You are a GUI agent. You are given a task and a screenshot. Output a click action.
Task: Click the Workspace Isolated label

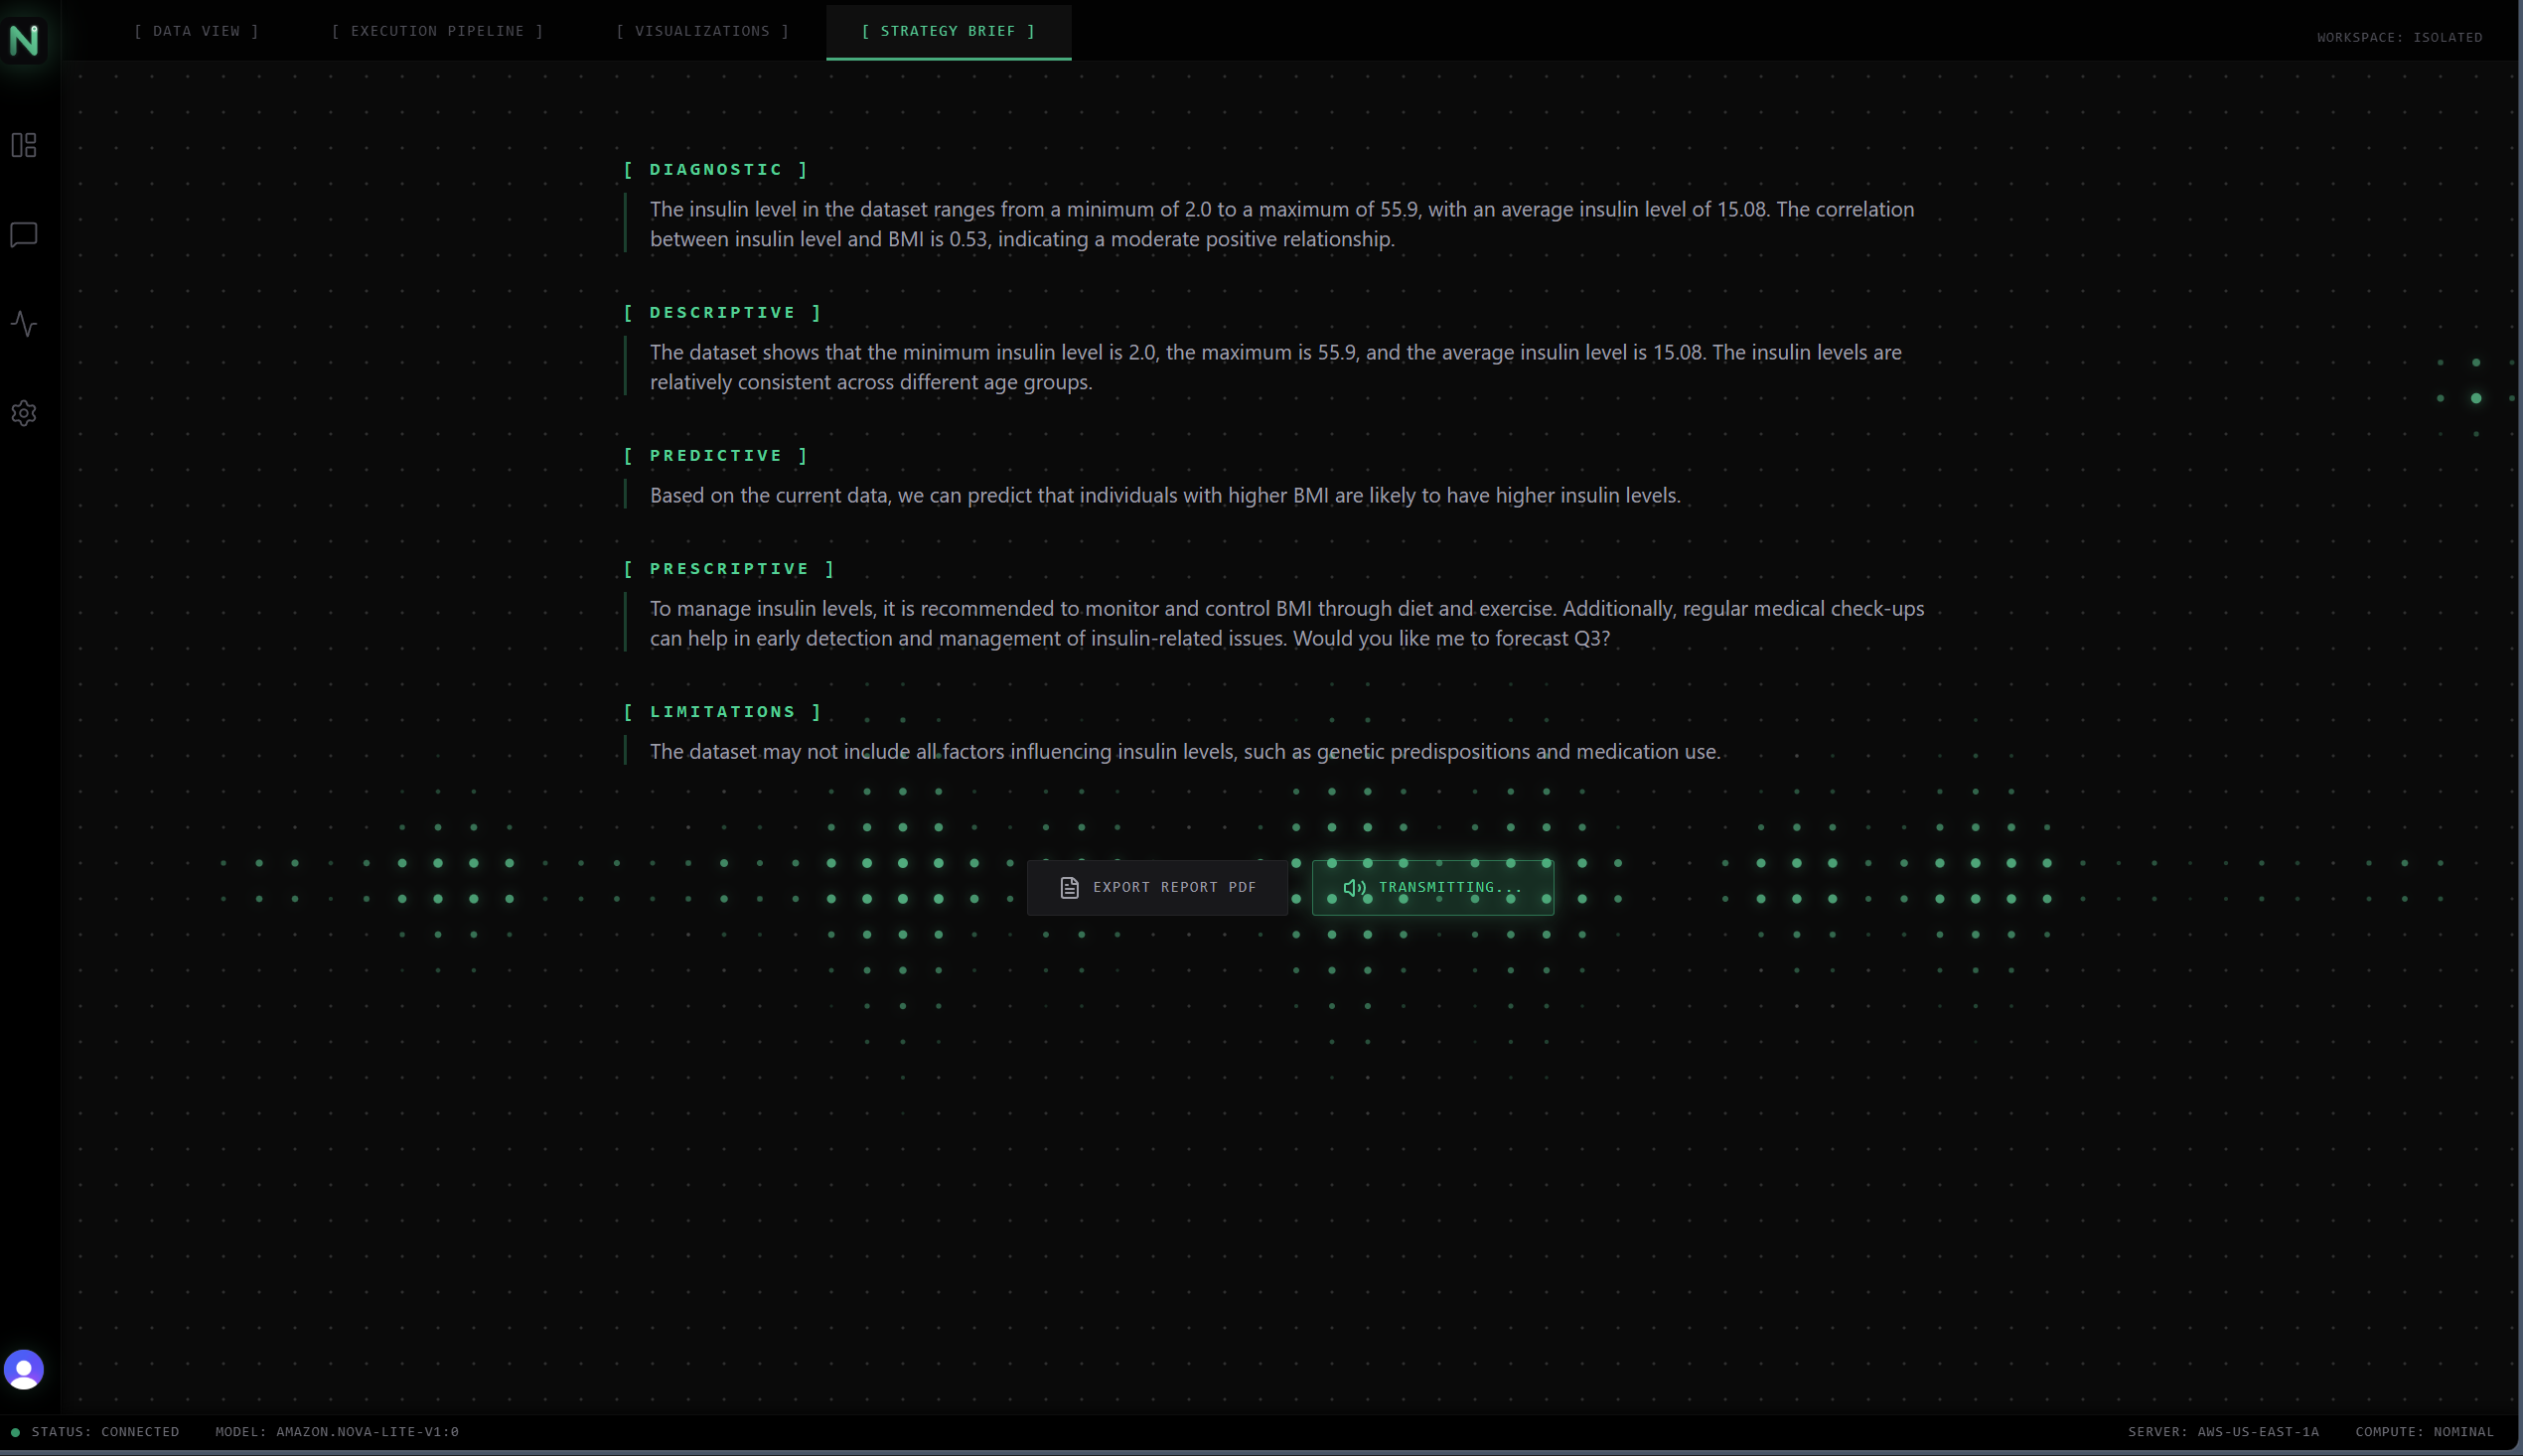(x=2399, y=37)
